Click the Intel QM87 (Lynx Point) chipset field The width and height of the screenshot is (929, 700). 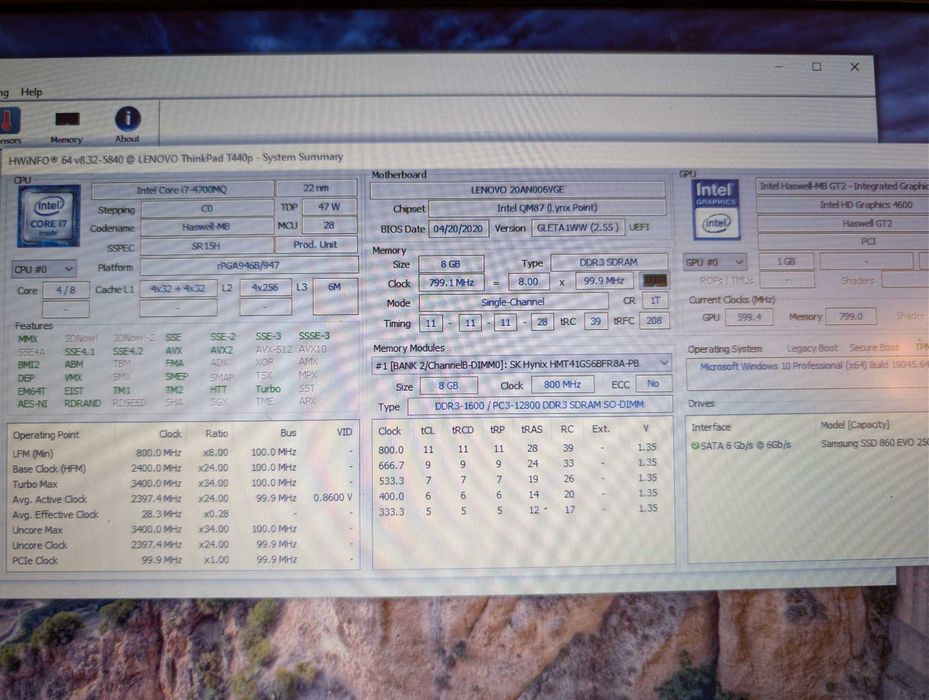coord(547,208)
